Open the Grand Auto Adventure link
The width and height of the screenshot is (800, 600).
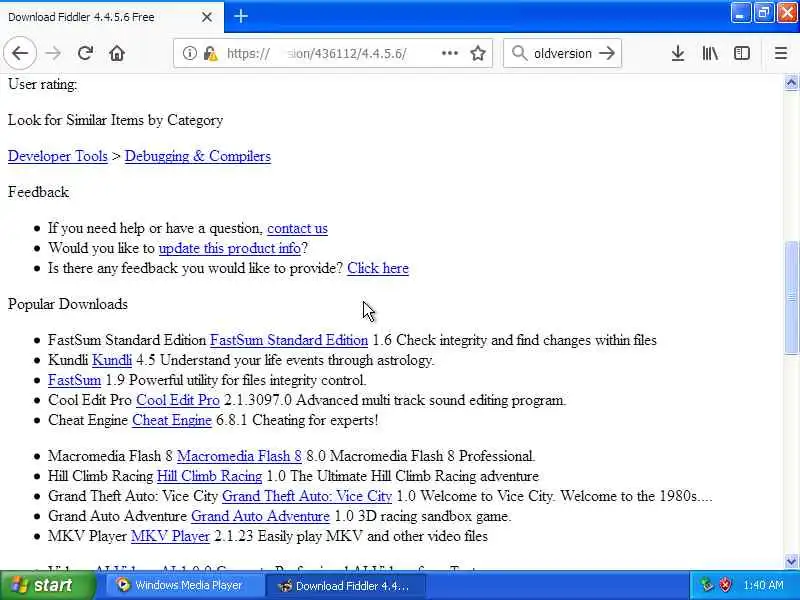(x=260, y=516)
